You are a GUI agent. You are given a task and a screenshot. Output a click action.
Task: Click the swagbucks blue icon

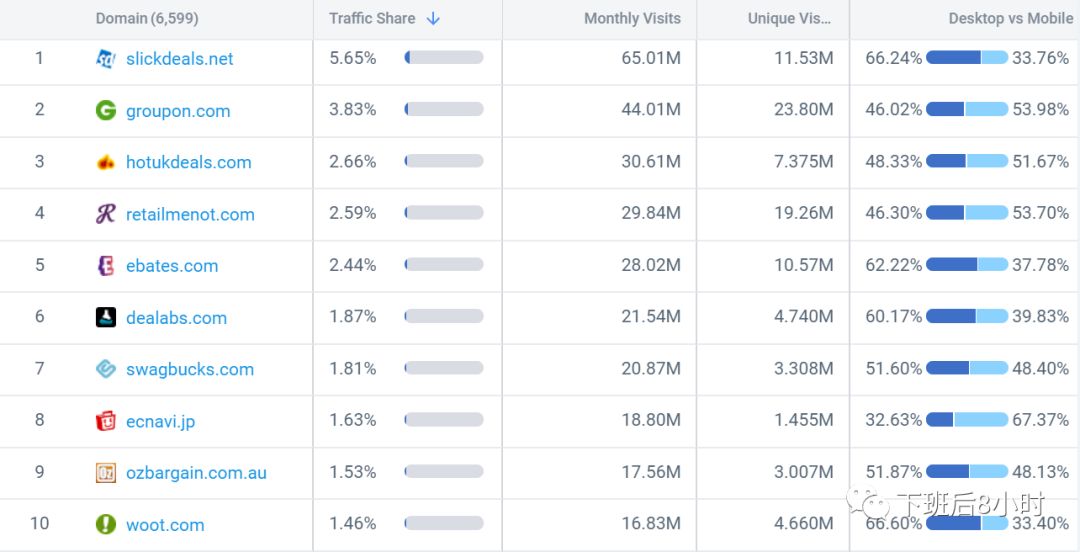point(106,369)
